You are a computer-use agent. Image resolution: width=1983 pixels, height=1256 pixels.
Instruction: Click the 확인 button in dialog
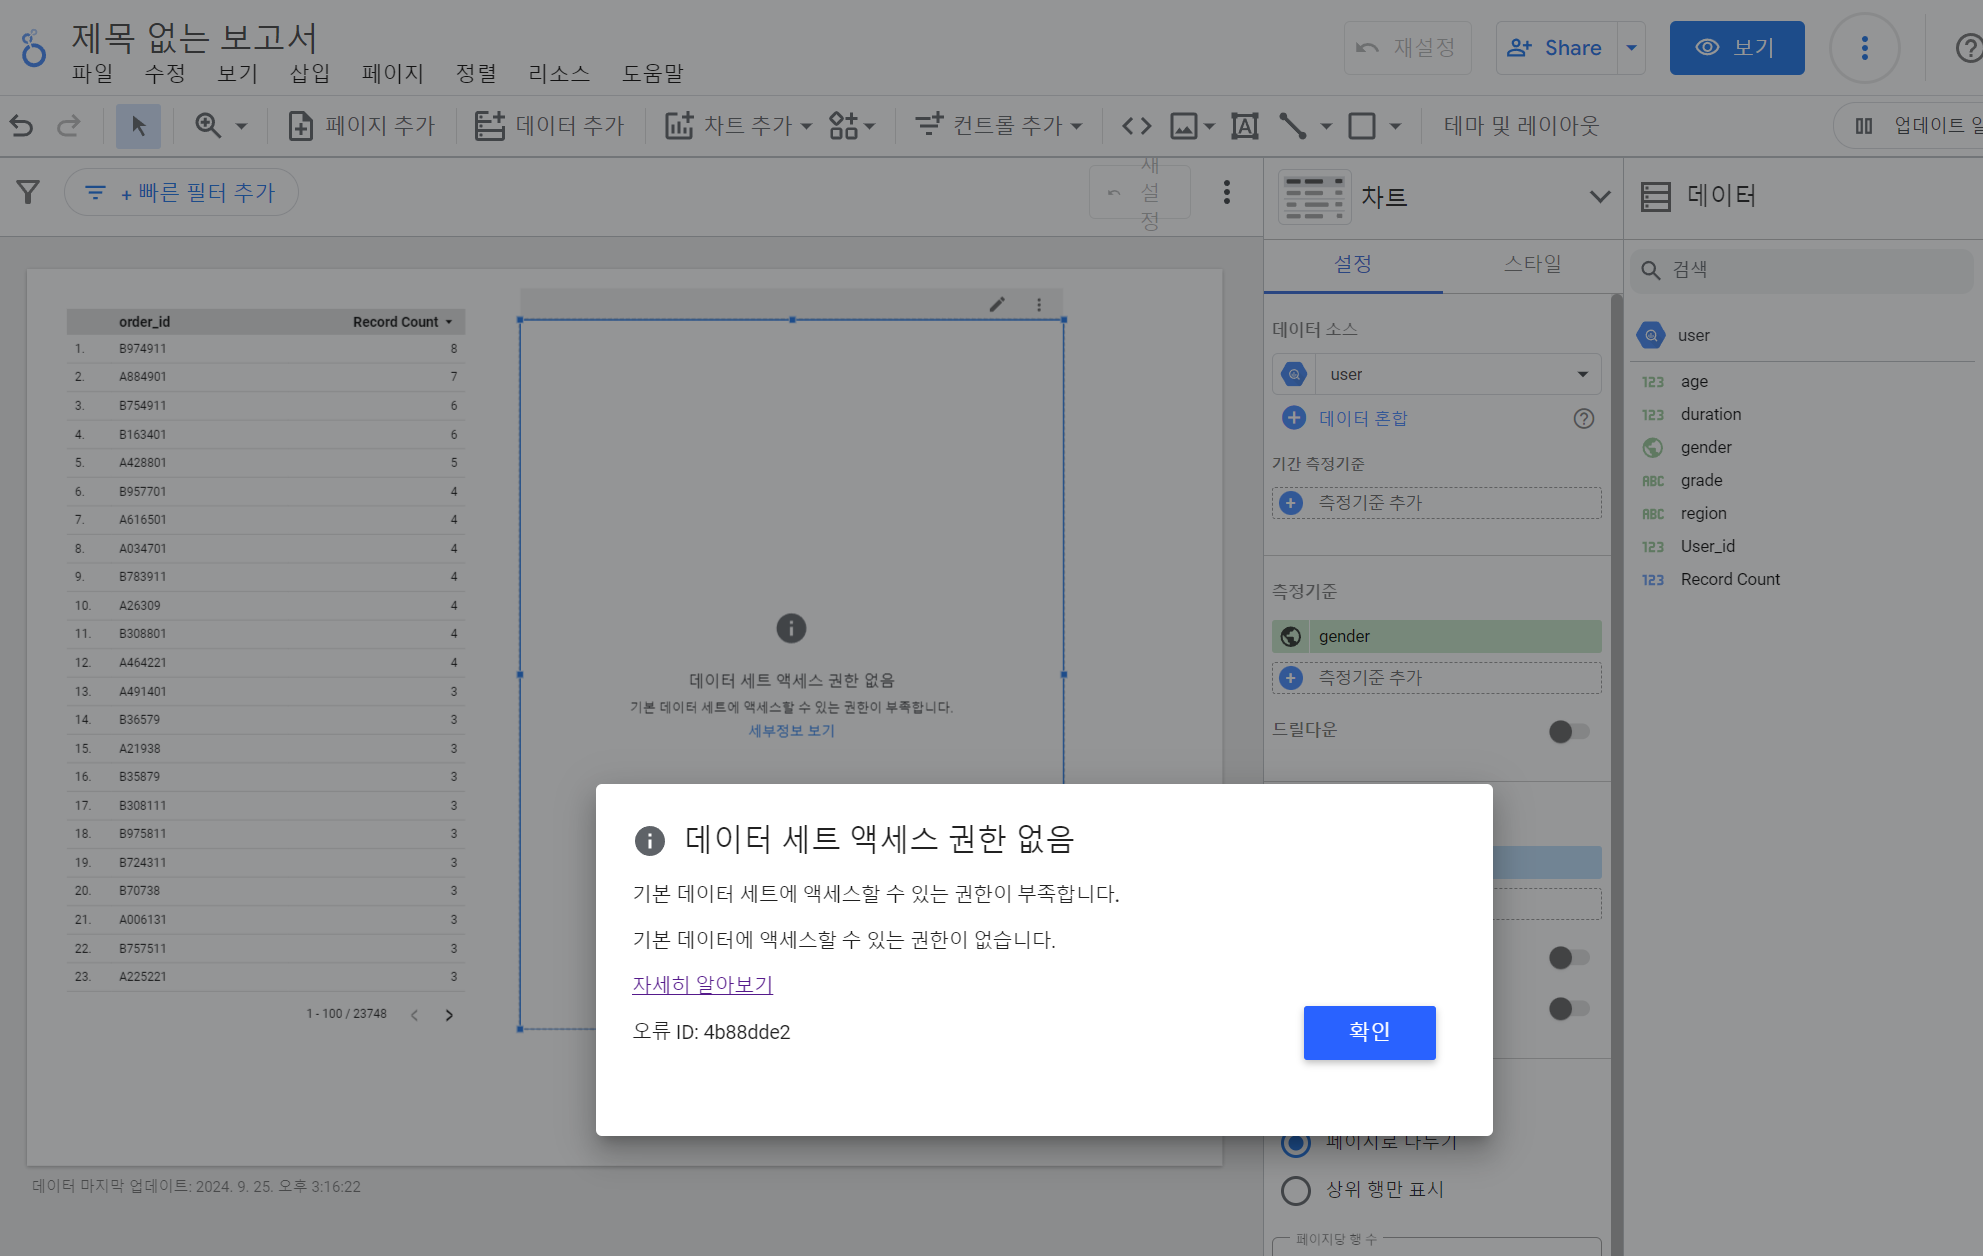point(1369,1032)
